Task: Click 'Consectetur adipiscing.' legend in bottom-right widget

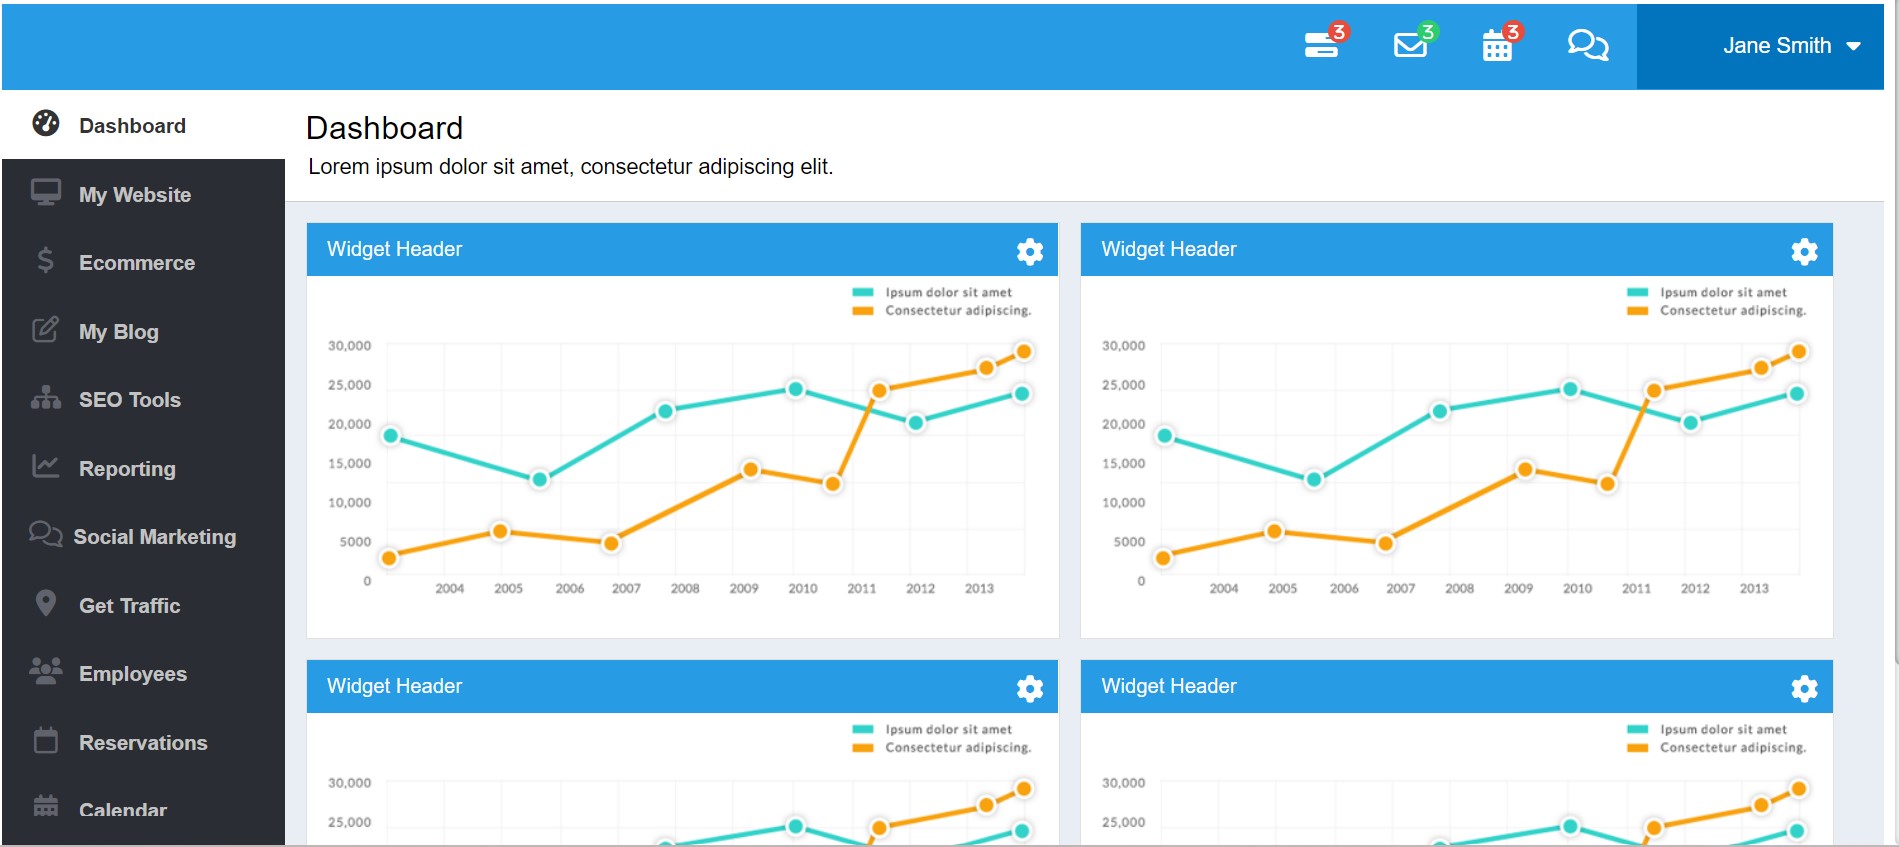Action: [x=1733, y=747]
